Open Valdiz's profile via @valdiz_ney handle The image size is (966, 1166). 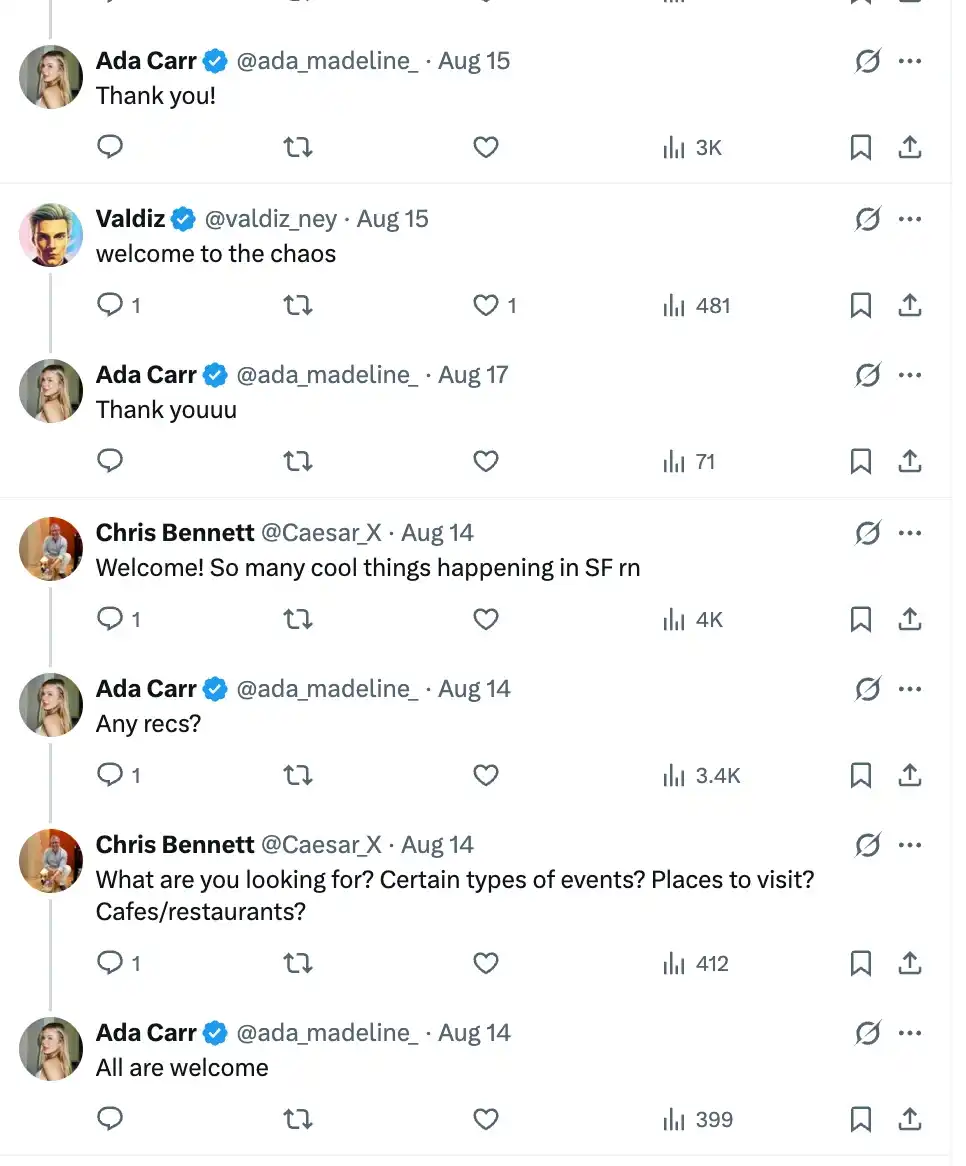click(271, 219)
